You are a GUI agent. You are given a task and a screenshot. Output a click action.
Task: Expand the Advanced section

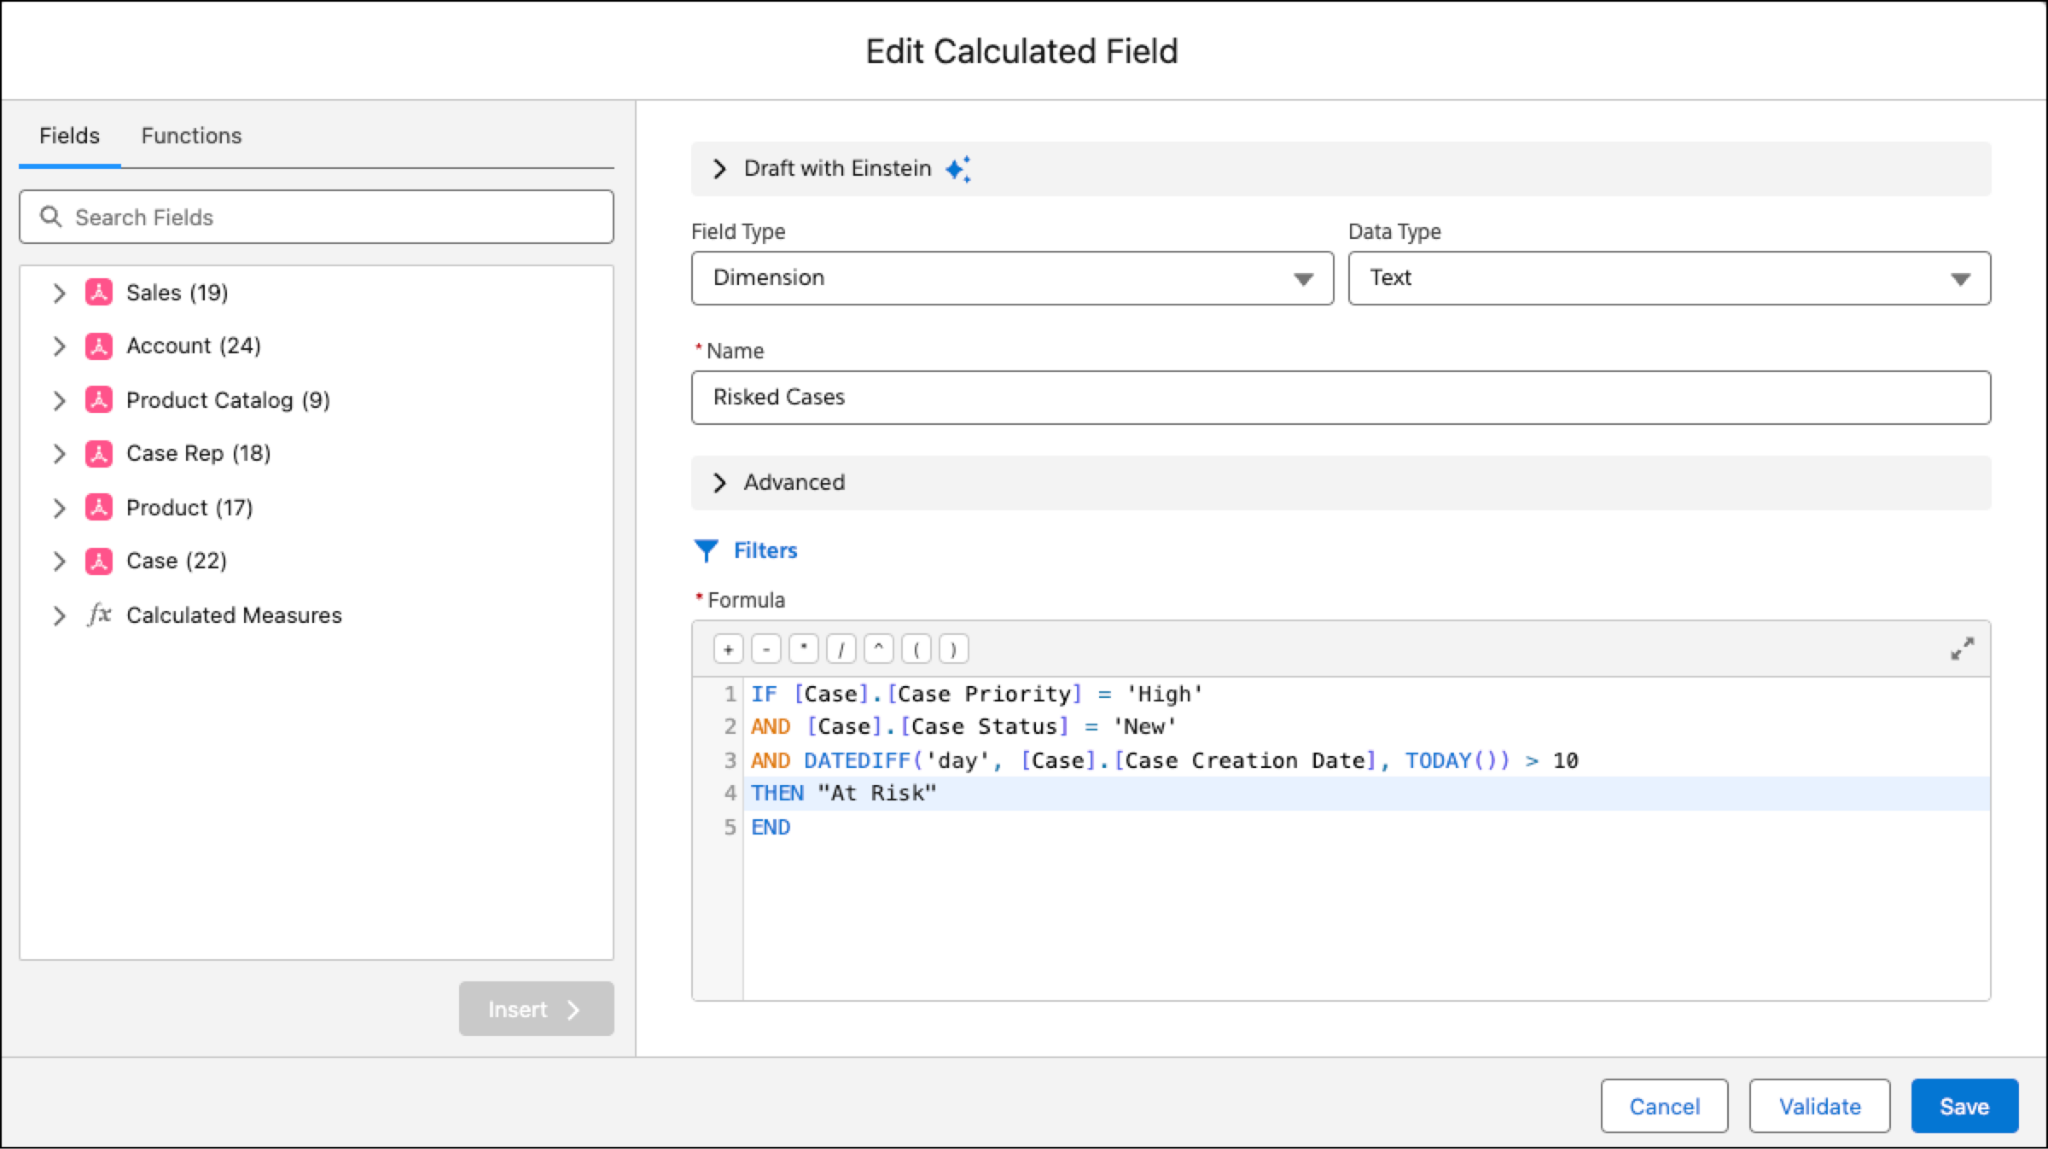[x=719, y=483]
